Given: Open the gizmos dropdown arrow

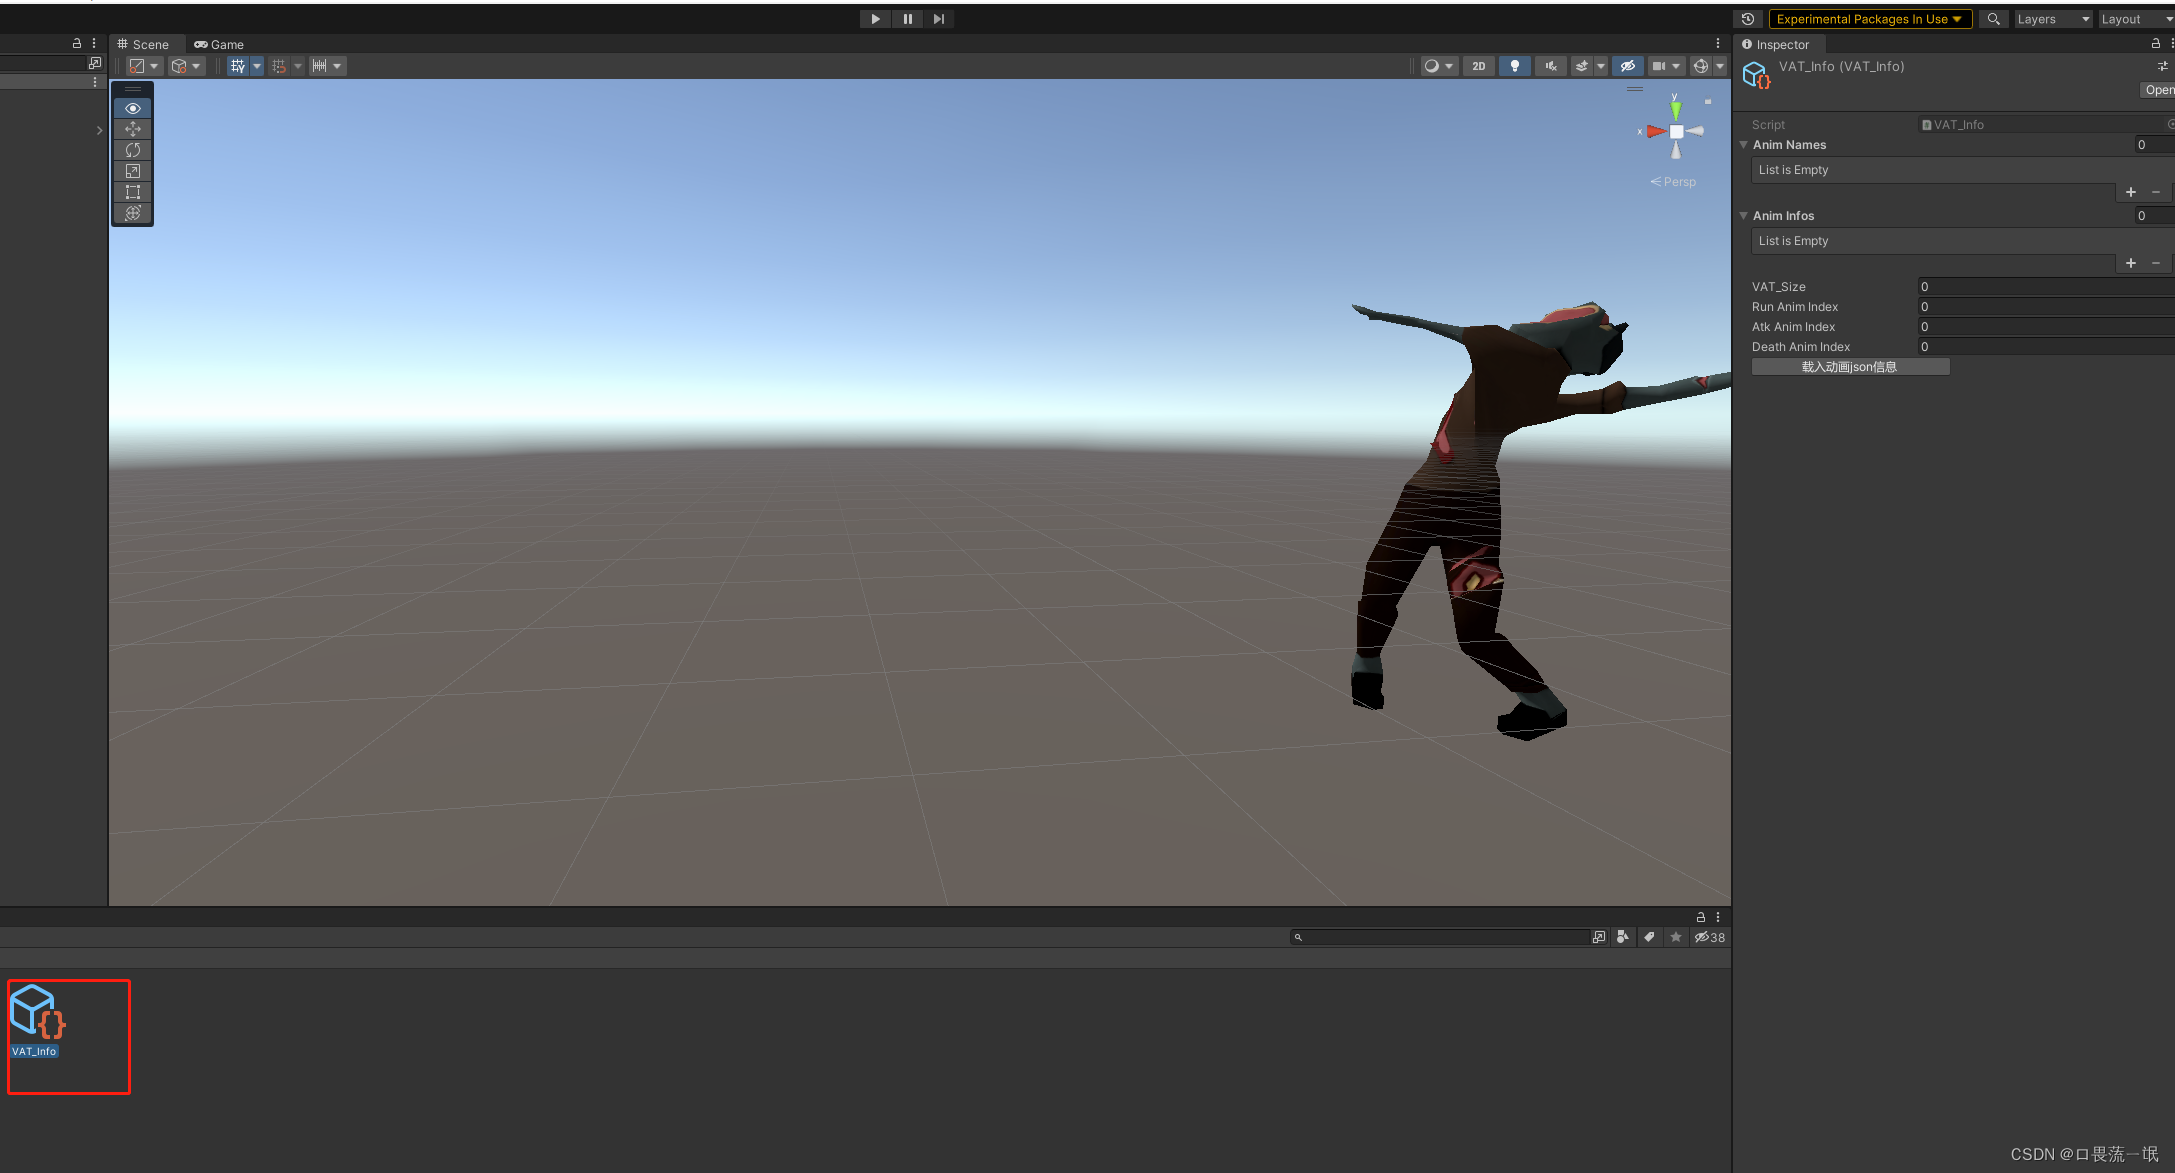Looking at the screenshot, I should point(1720,66).
